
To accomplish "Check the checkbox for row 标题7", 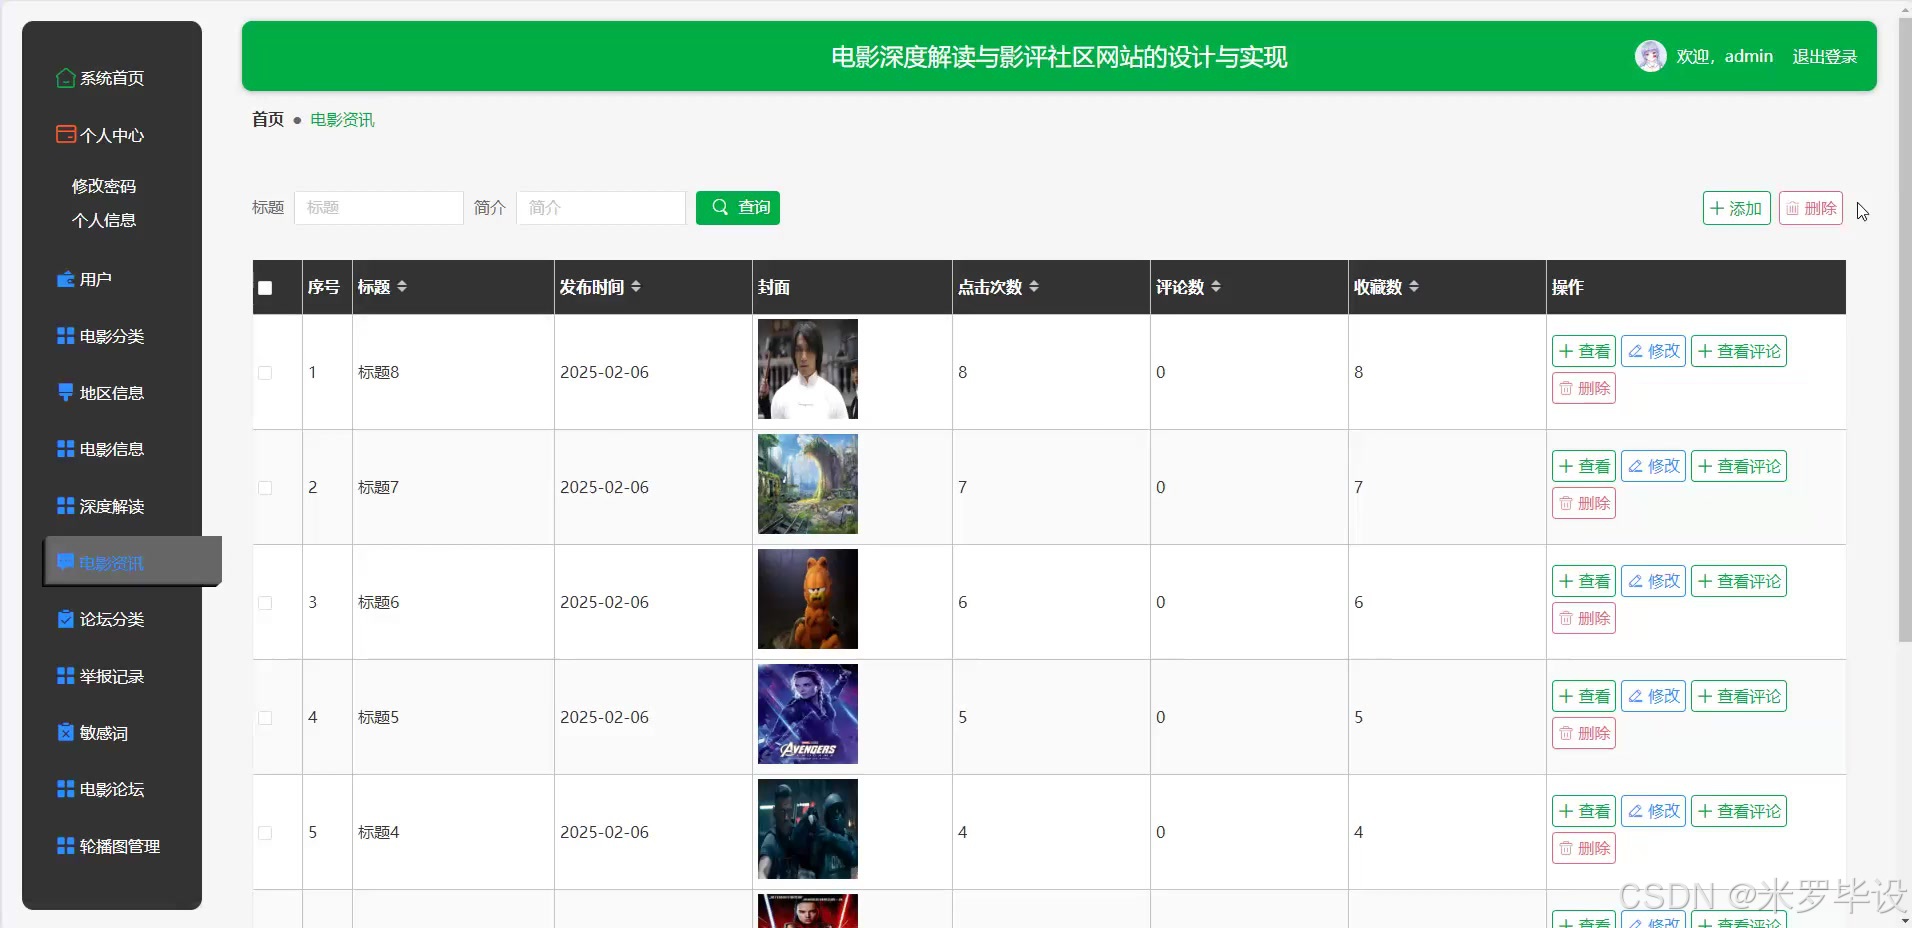I will [x=265, y=488].
